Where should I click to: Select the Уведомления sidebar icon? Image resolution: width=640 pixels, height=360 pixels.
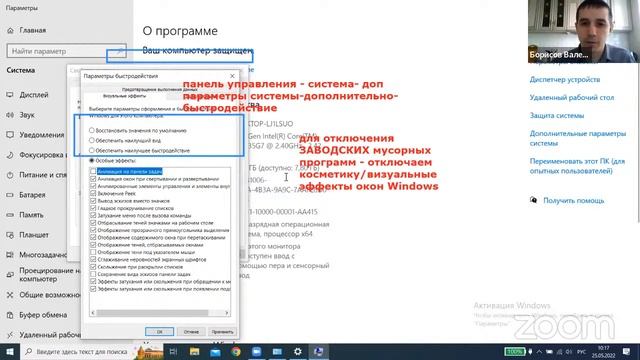[x=10, y=135]
